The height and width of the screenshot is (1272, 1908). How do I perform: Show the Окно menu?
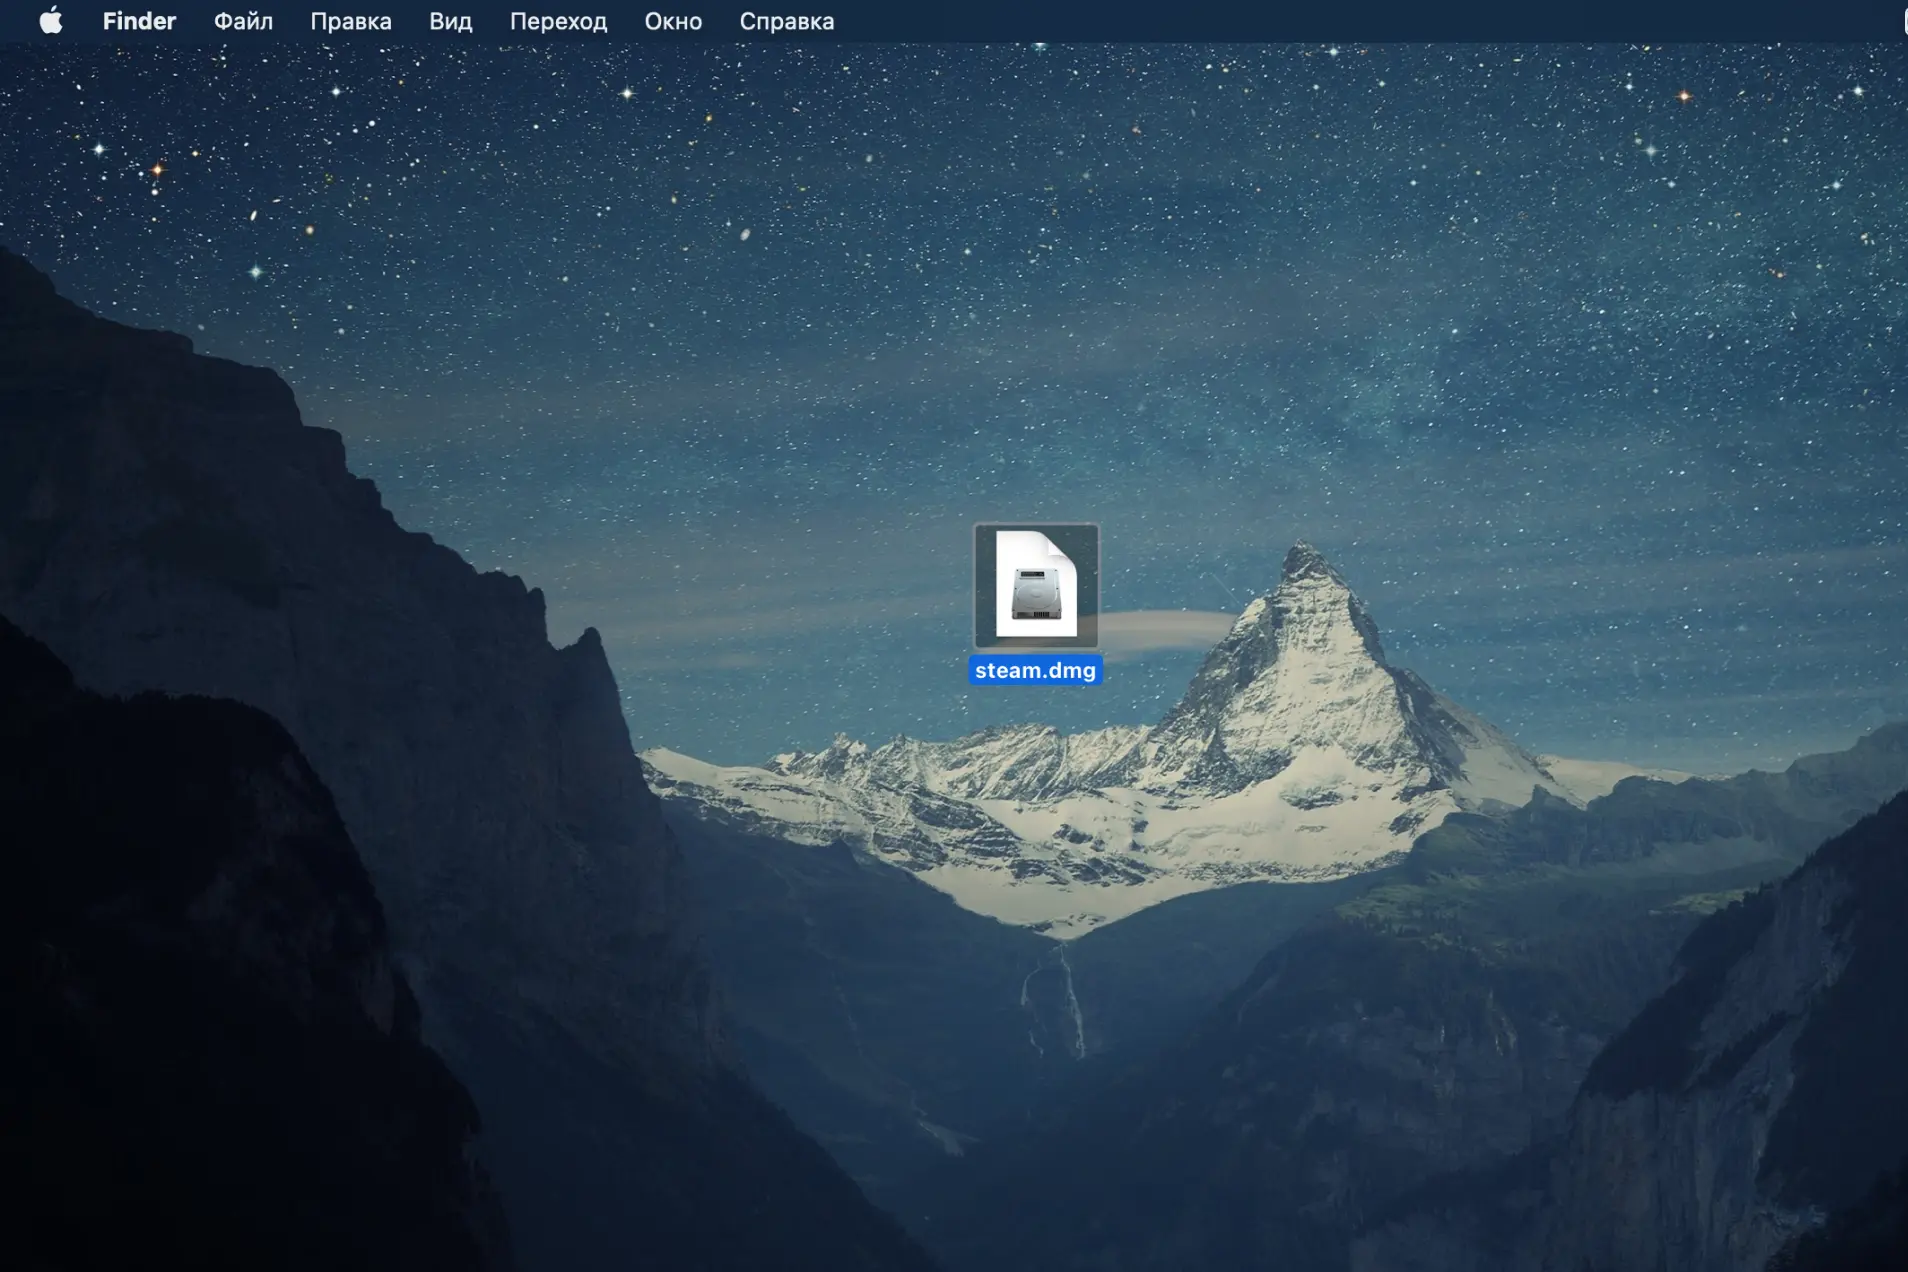pos(673,21)
